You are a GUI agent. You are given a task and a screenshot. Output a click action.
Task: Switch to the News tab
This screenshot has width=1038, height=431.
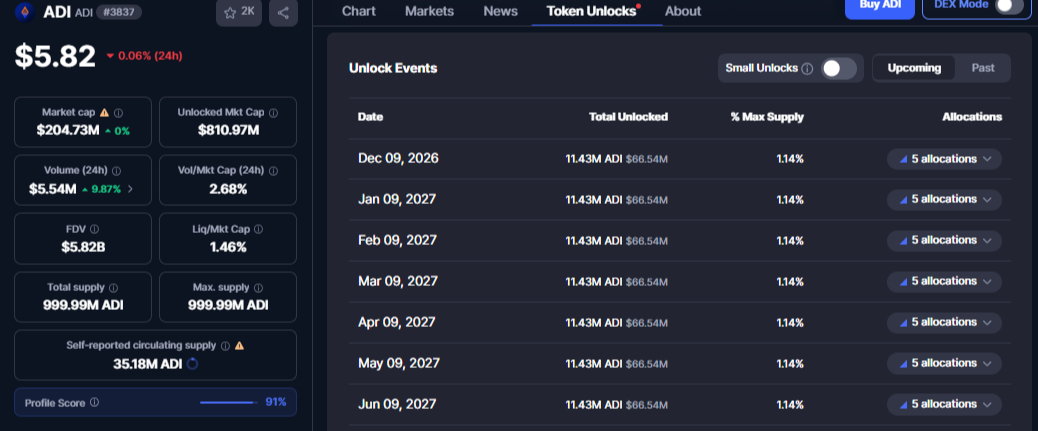coord(500,11)
